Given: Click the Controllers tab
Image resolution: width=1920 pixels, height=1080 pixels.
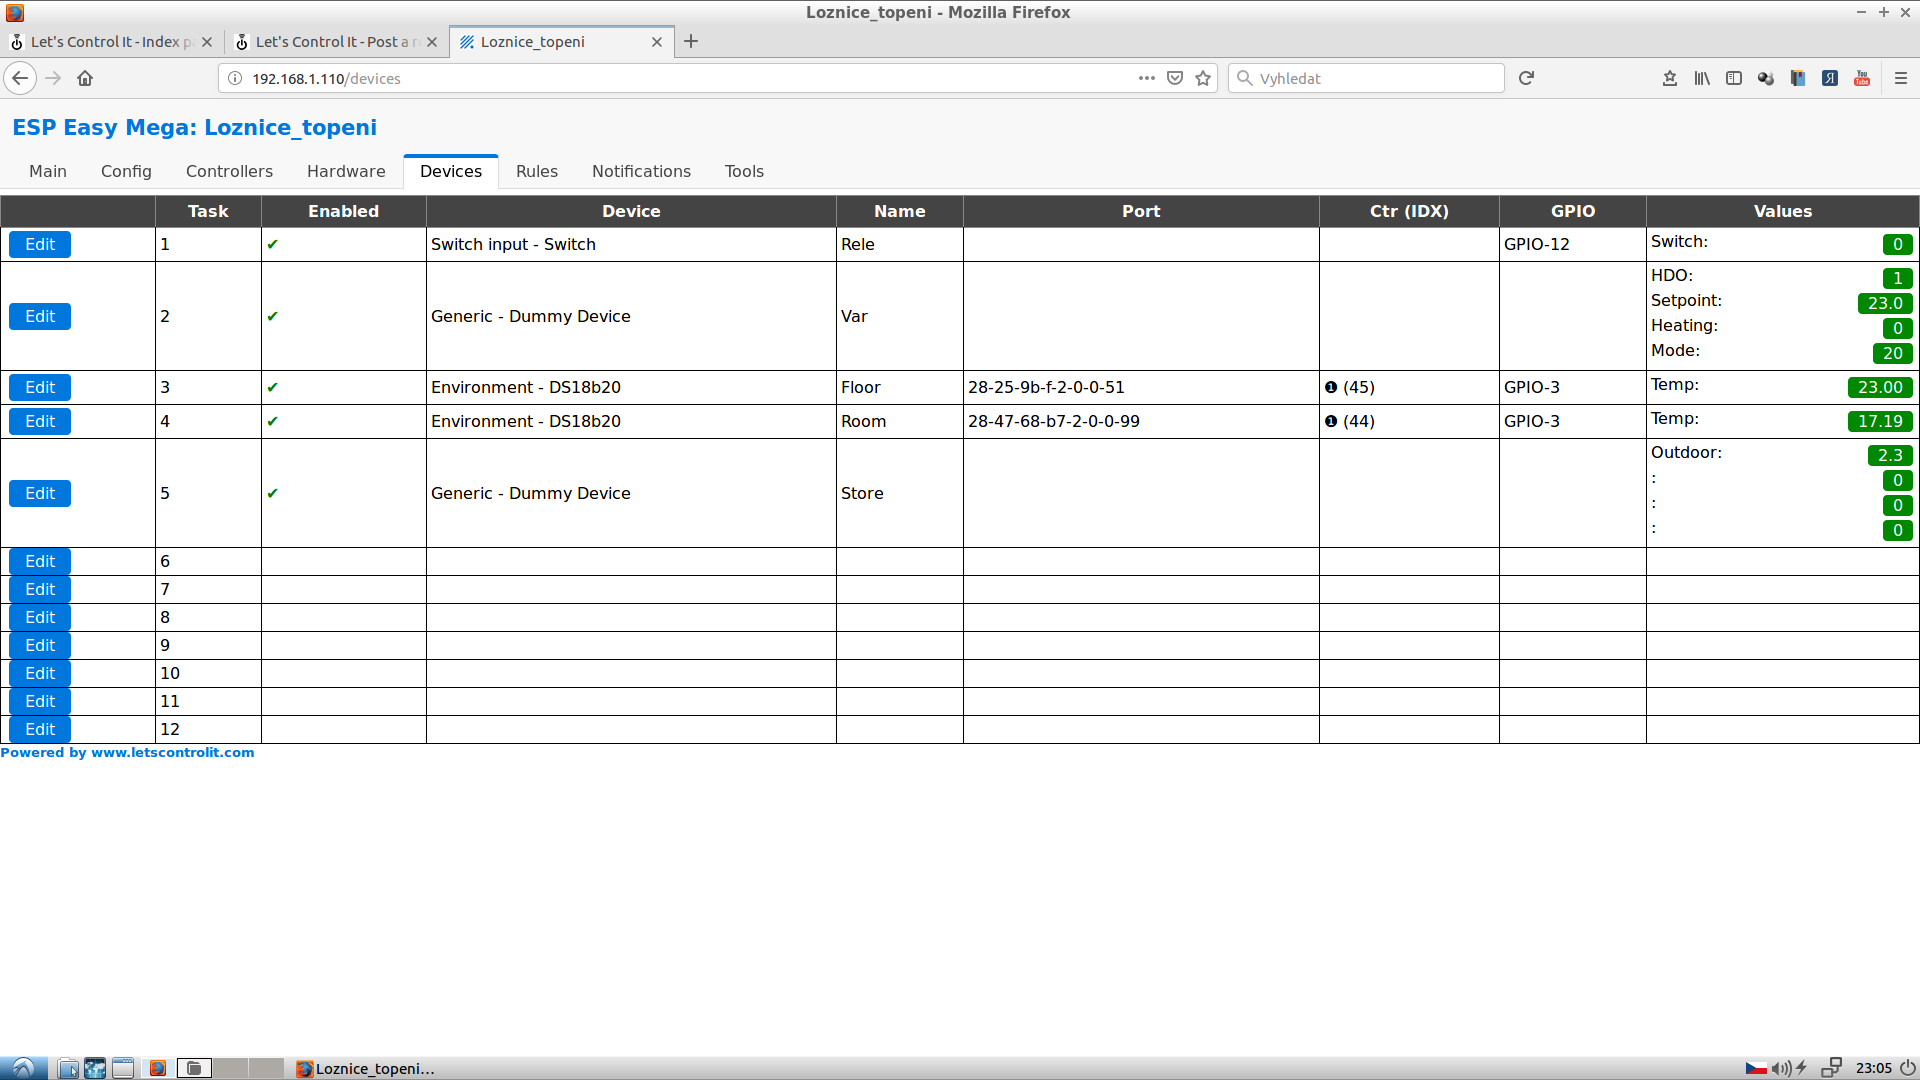Looking at the screenshot, I should tap(229, 170).
